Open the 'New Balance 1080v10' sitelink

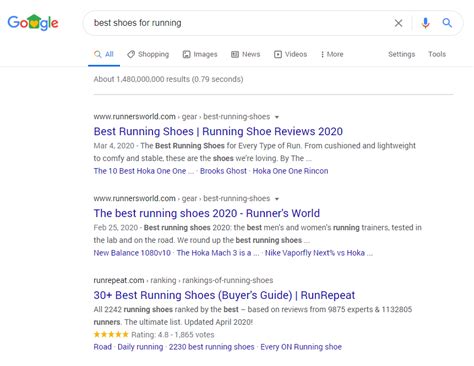(x=132, y=253)
